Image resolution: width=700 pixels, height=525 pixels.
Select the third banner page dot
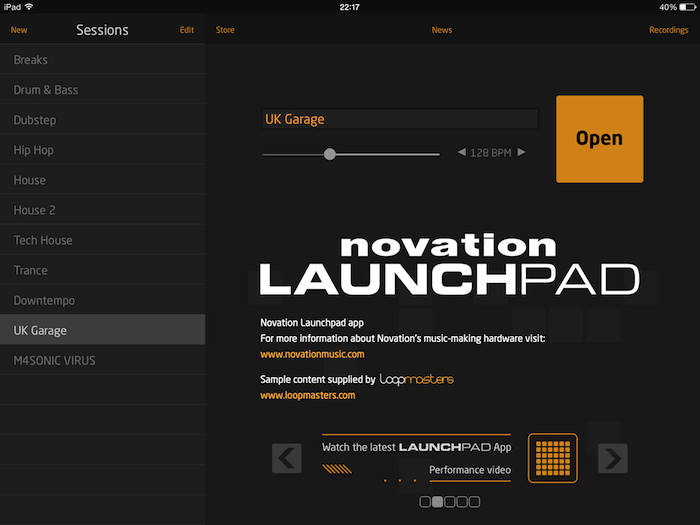click(x=450, y=502)
